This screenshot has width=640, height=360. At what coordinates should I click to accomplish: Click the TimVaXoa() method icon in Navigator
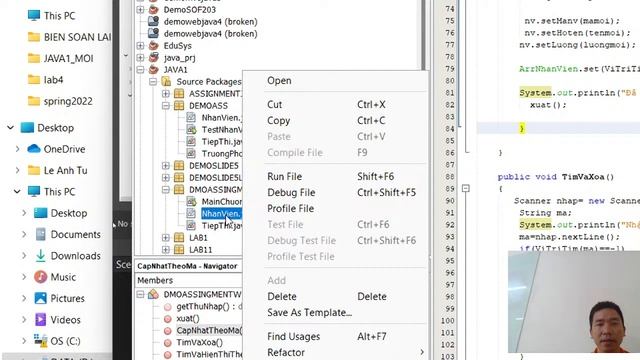coord(168,342)
